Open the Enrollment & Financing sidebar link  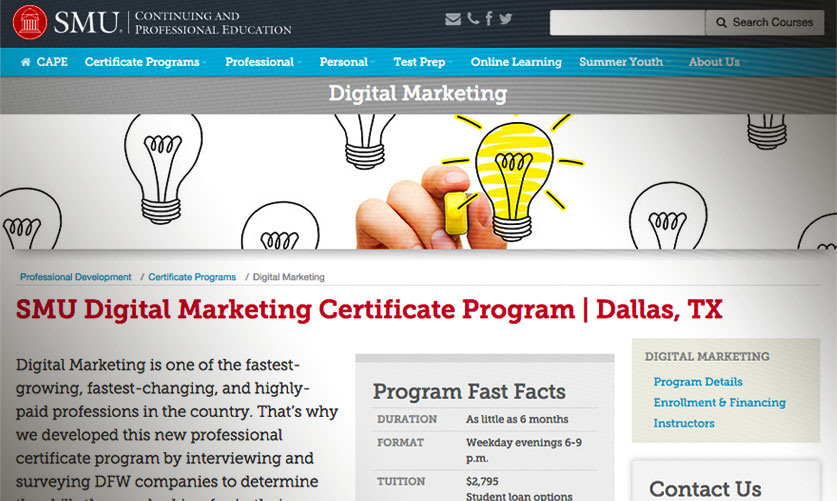(x=719, y=403)
